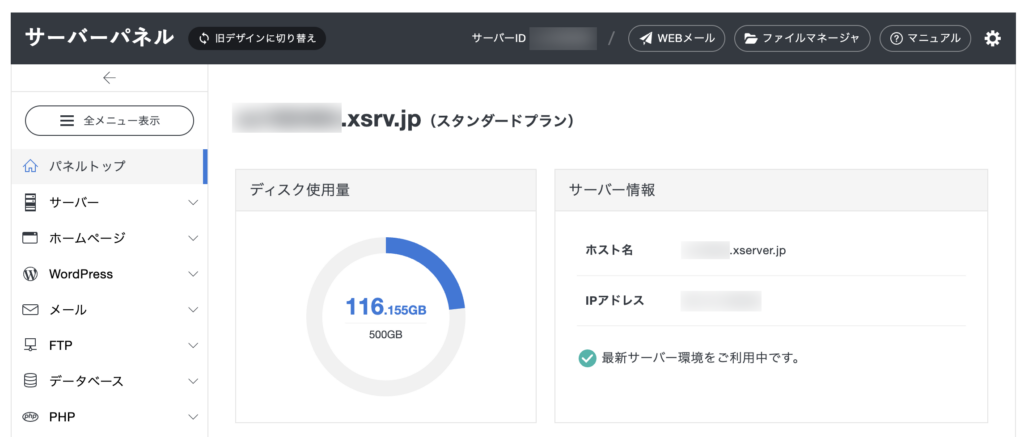Click the home icon beside パネルトップ
This screenshot has height=437, width=1024.
coord(30,166)
